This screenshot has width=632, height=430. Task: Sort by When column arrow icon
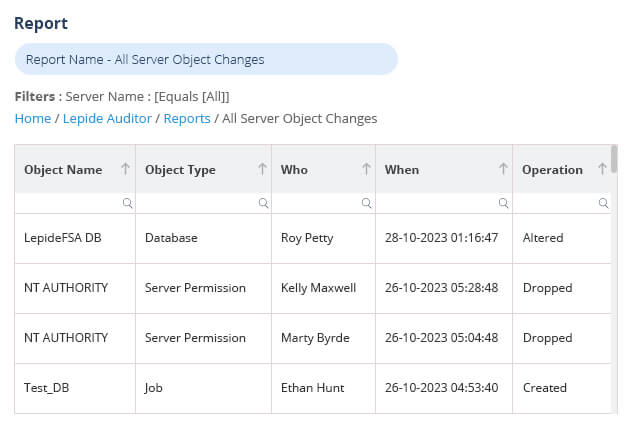tap(503, 168)
